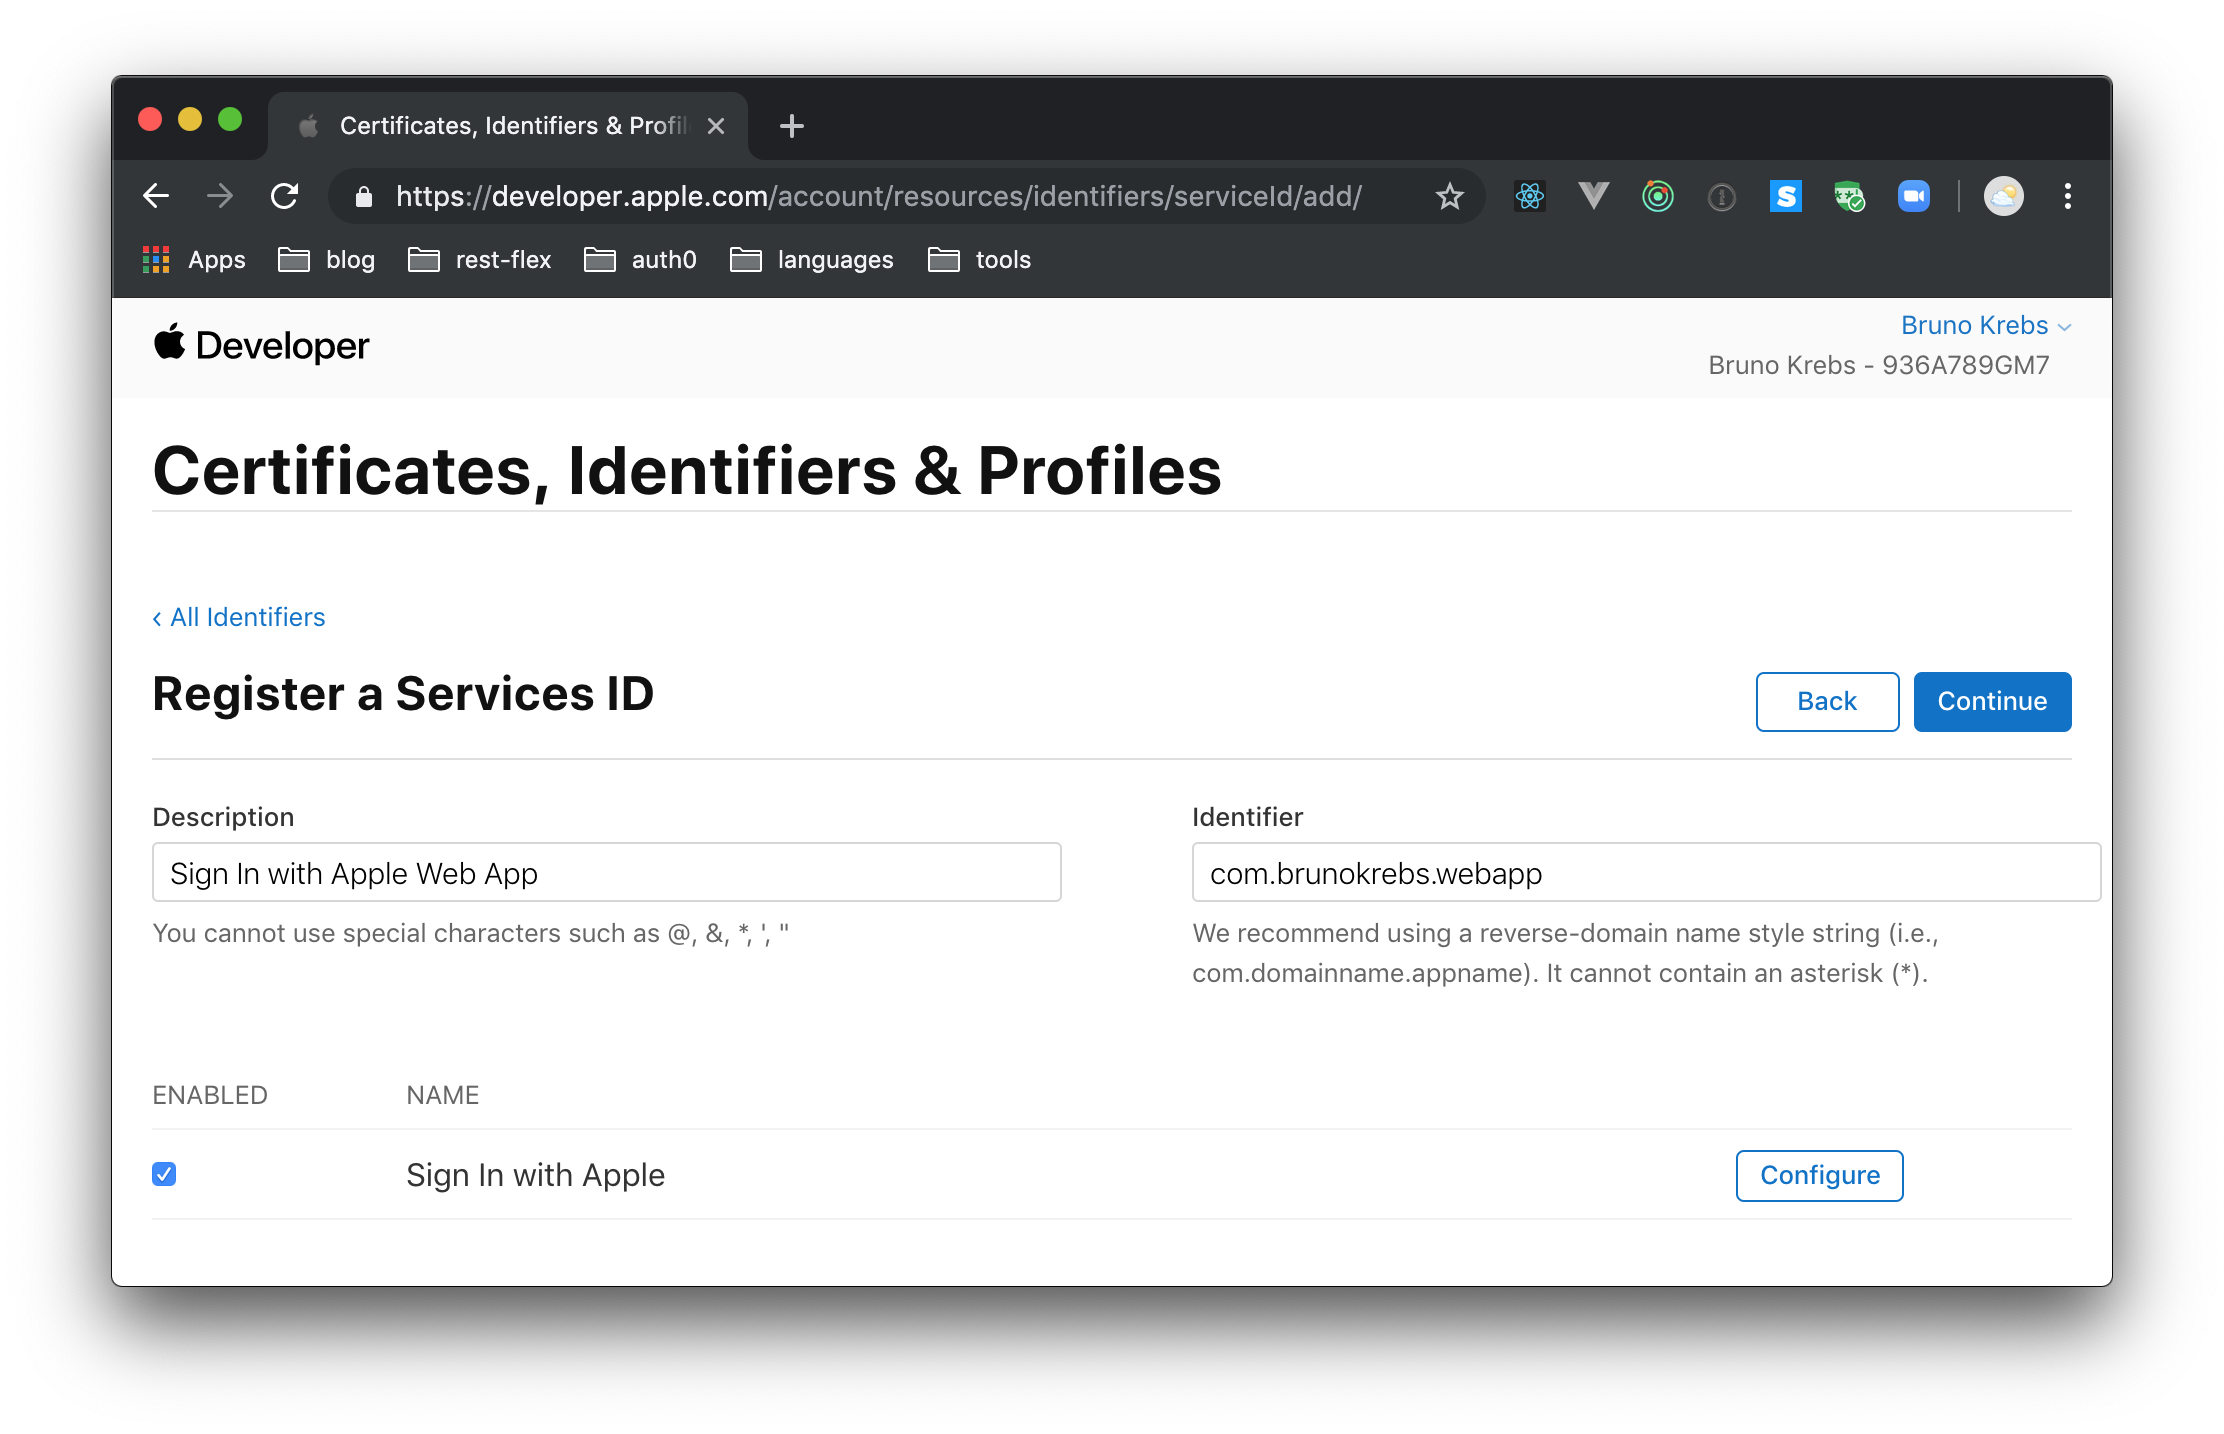Select the Certificates, Identifiers & Profiles browser tab
Viewport: 2224px width, 1434px height.
point(510,126)
